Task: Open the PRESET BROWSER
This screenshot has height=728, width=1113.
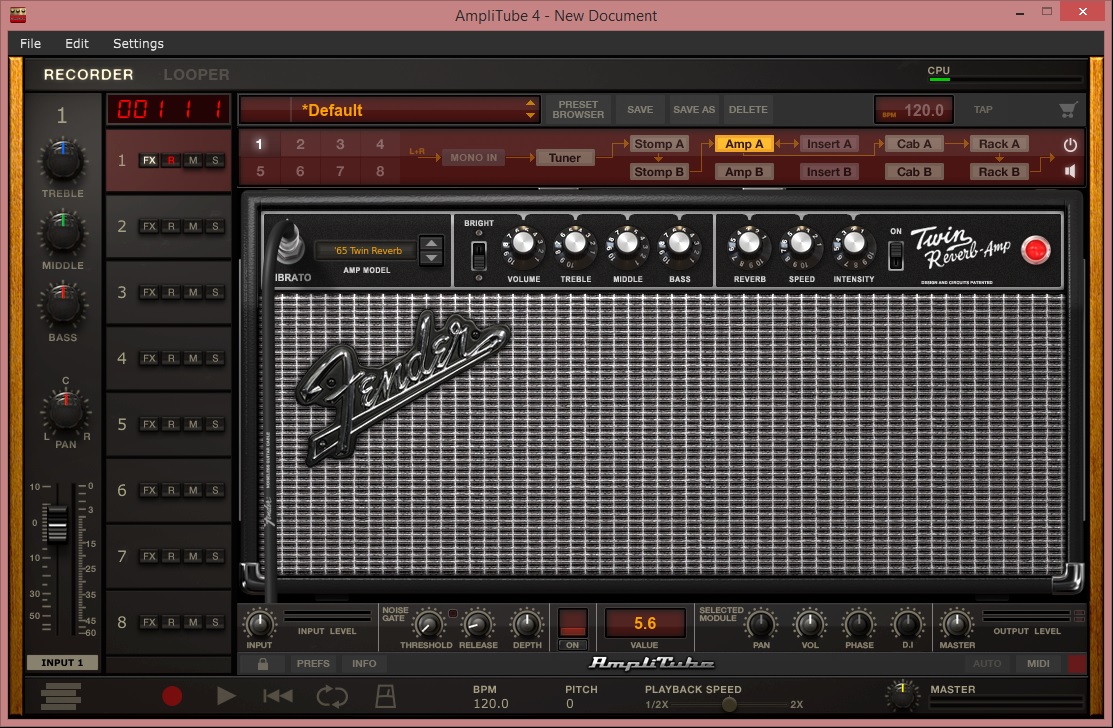Action: tap(578, 109)
